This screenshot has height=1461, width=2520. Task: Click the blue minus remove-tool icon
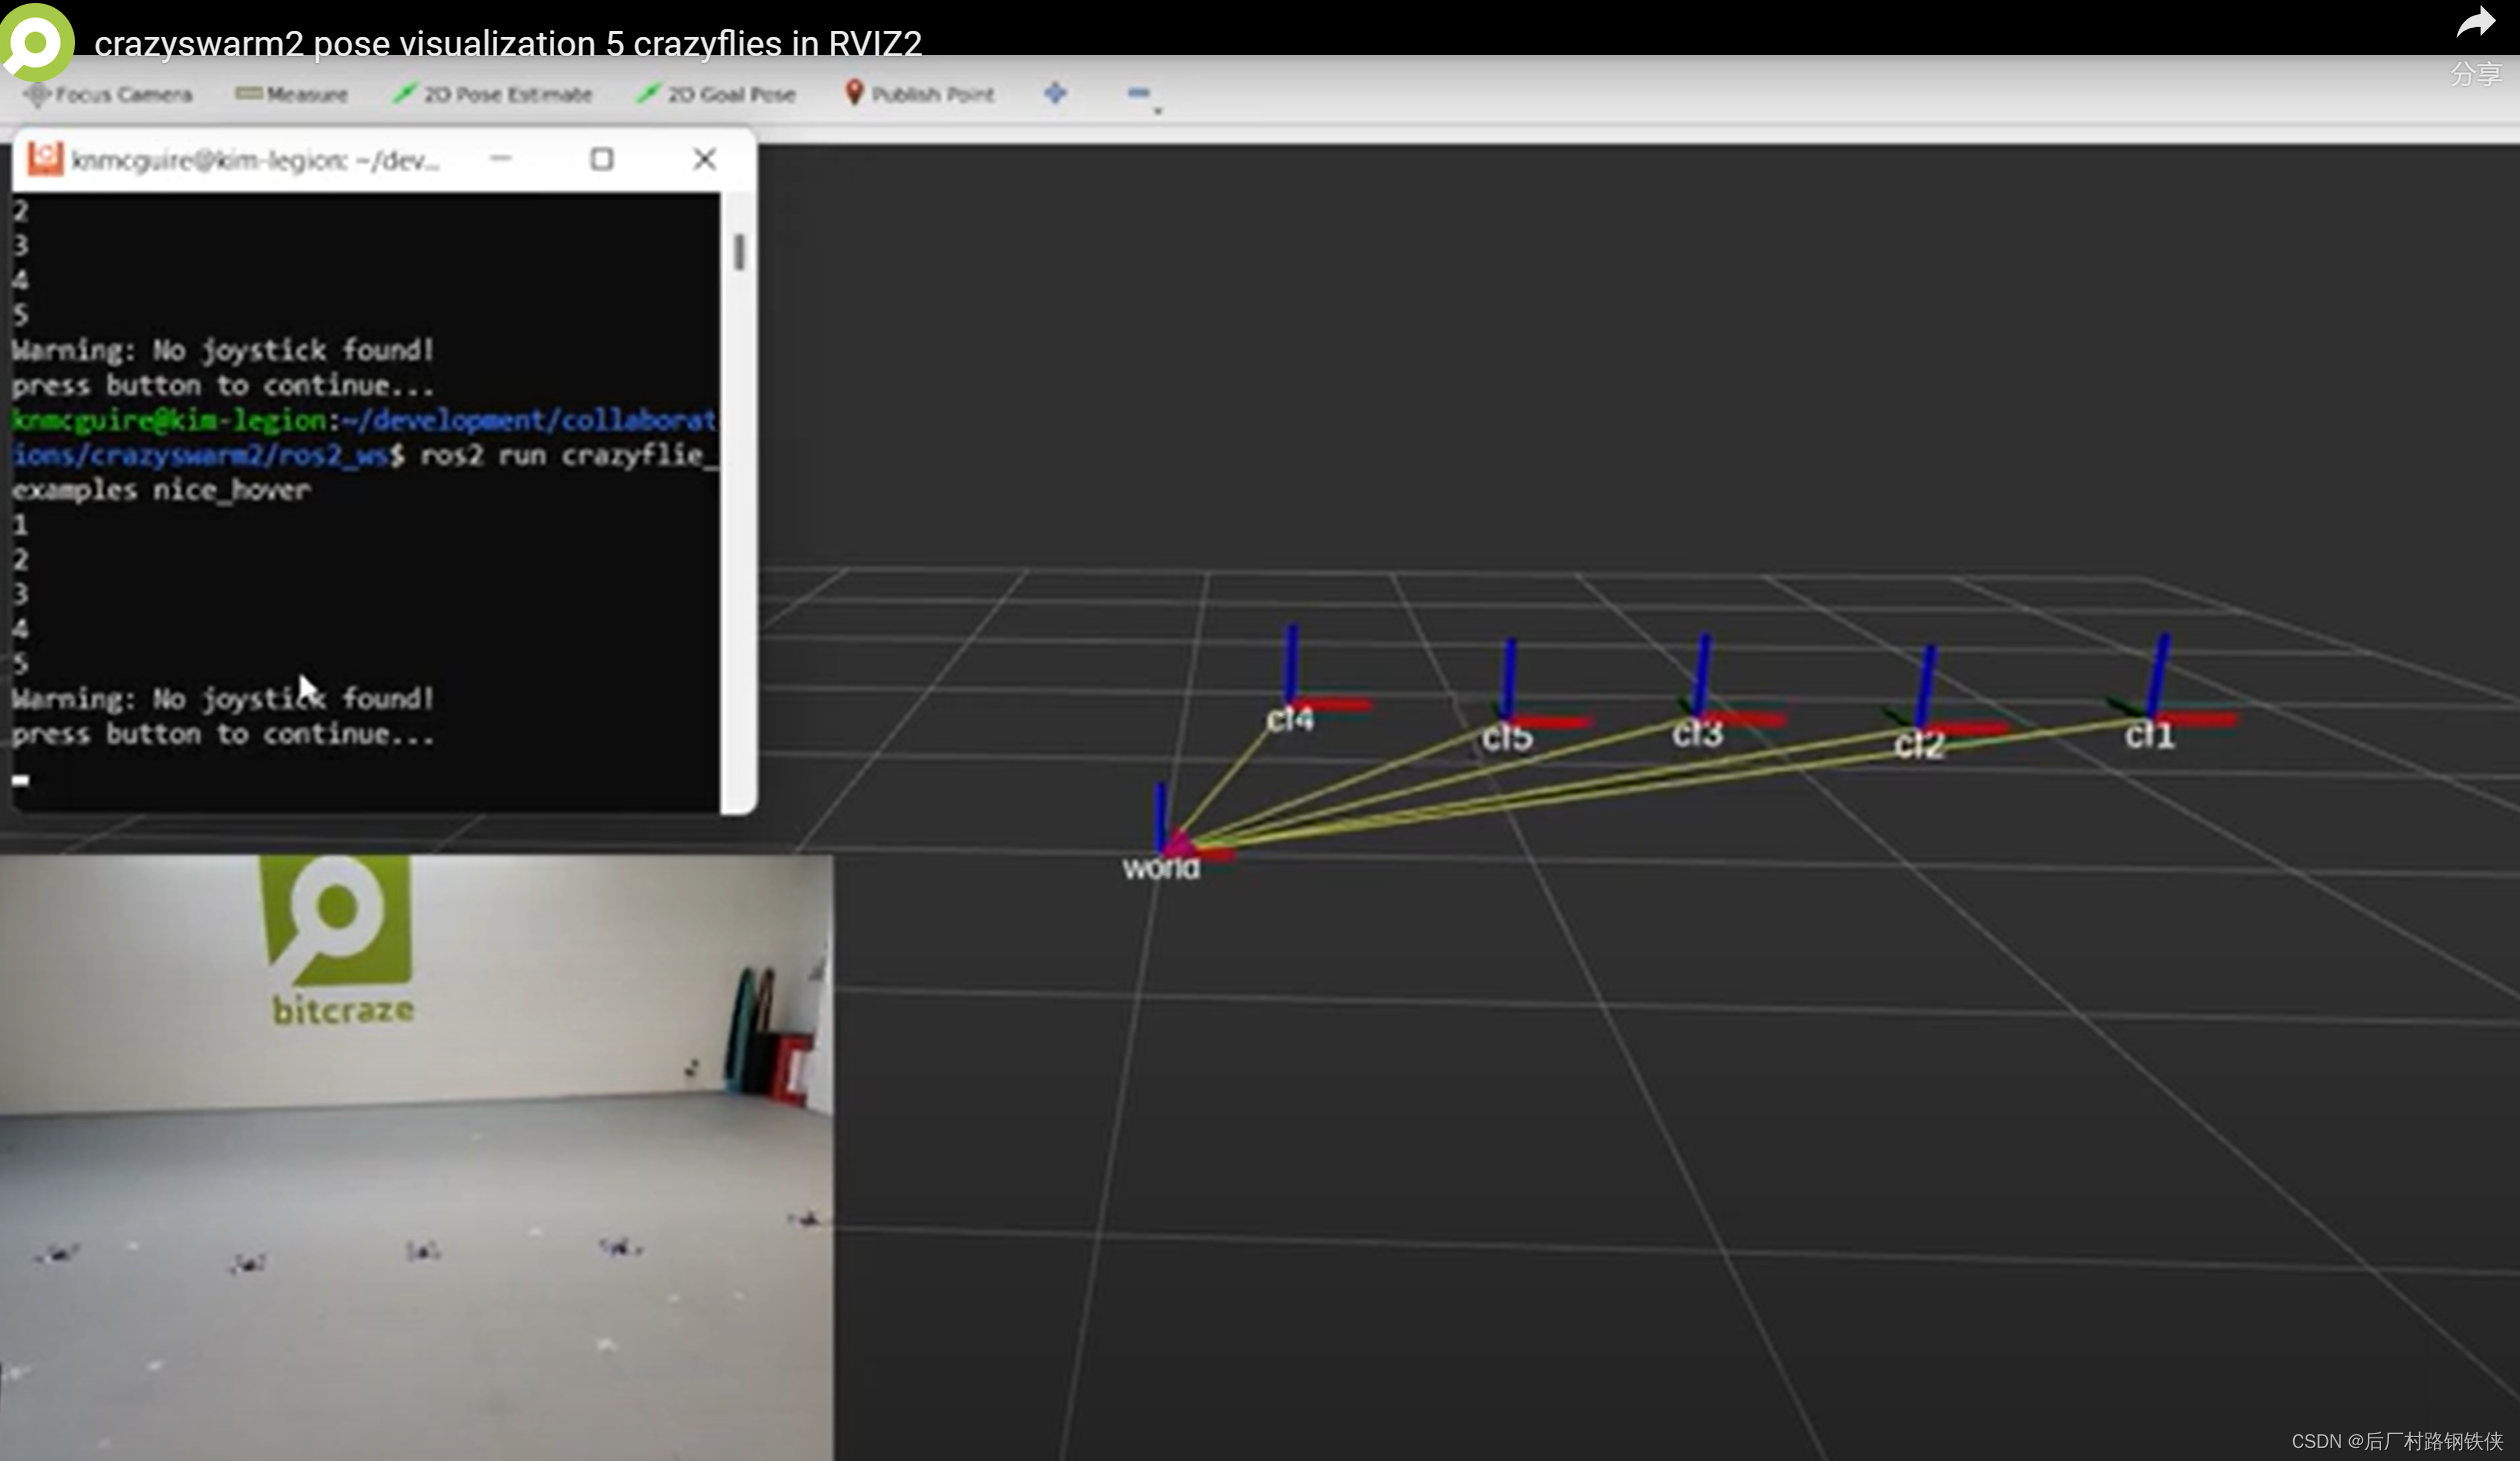pos(1137,93)
